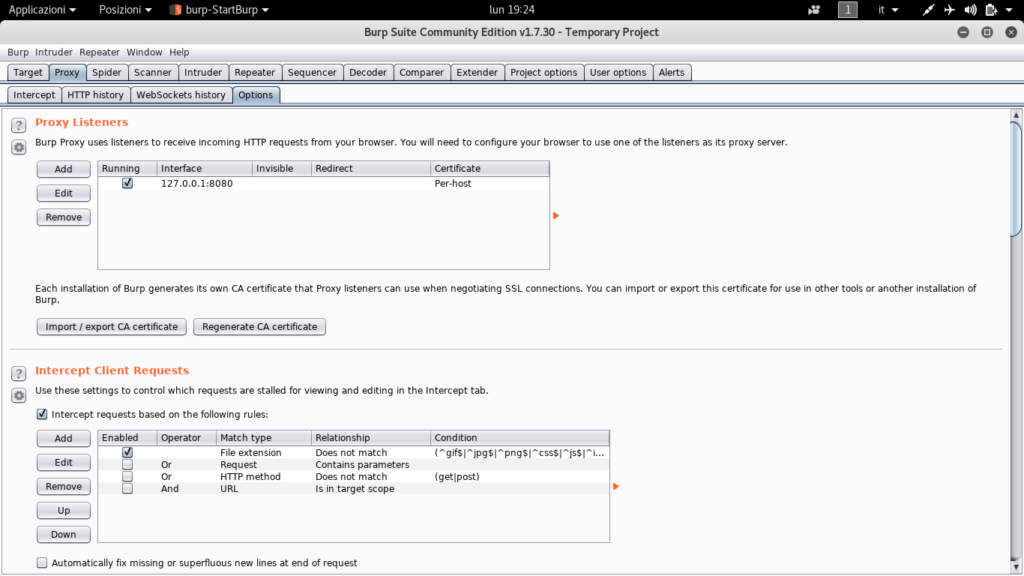
Task: Switch to the Intercept sub-tab
Action: coord(34,95)
